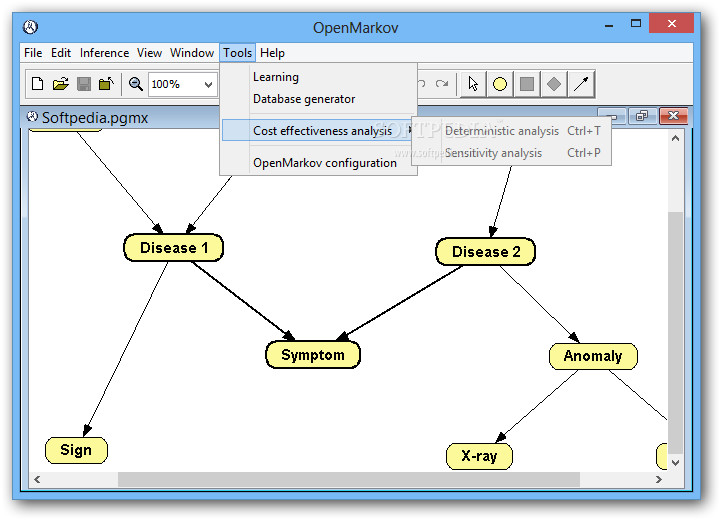Screen dimensions: 721x520
Task: Minimize the OpenMarkov main window
Action: 609,25
